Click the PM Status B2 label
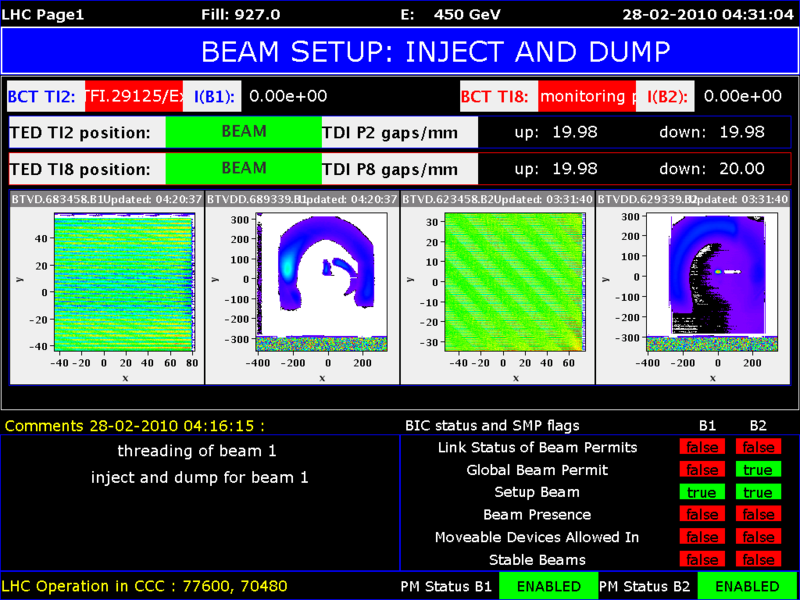This screenshot has width=800, height=600. 645,586
